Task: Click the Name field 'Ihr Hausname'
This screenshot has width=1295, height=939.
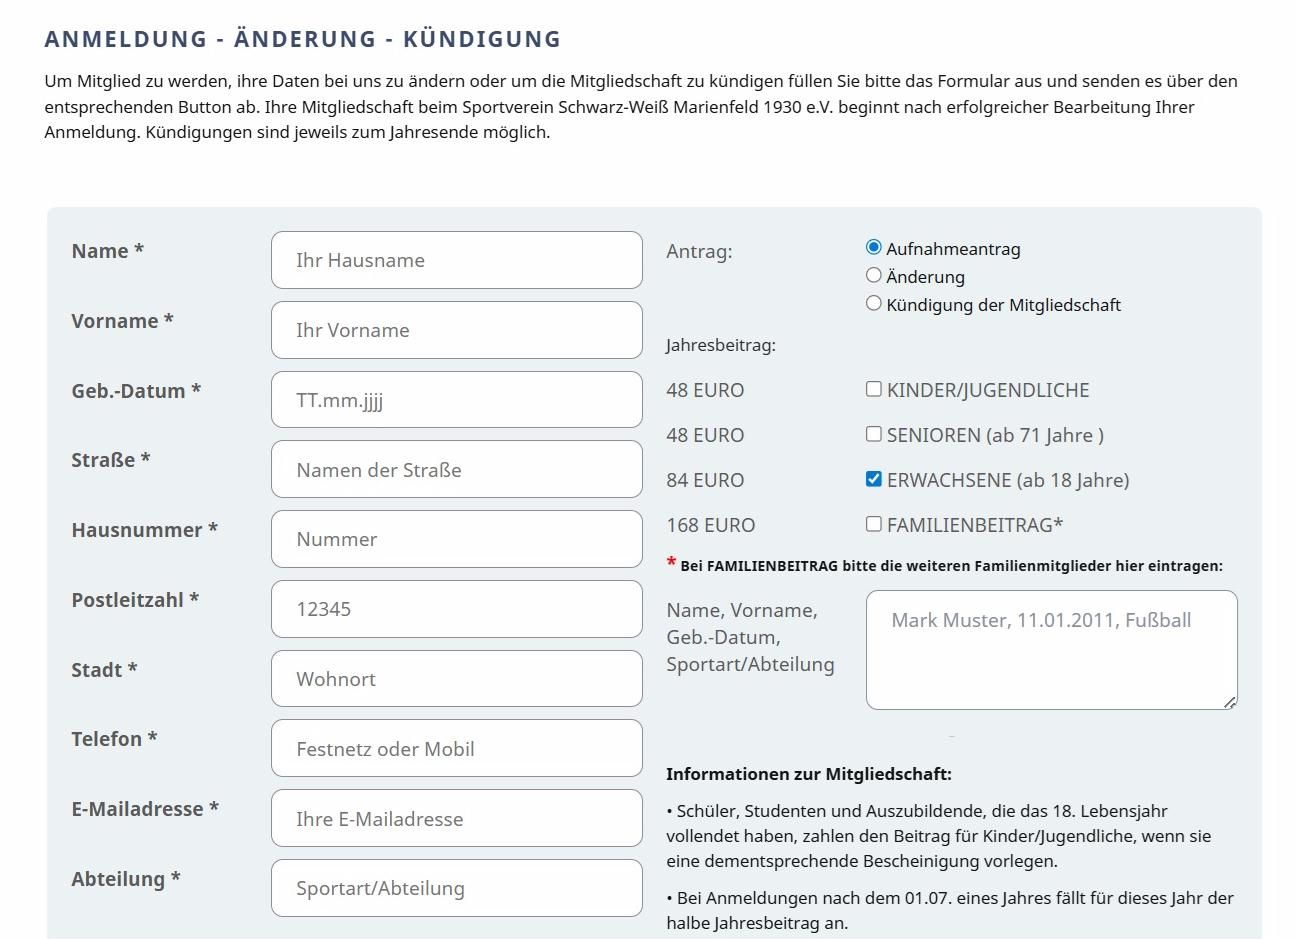Action: pos(456,260)
